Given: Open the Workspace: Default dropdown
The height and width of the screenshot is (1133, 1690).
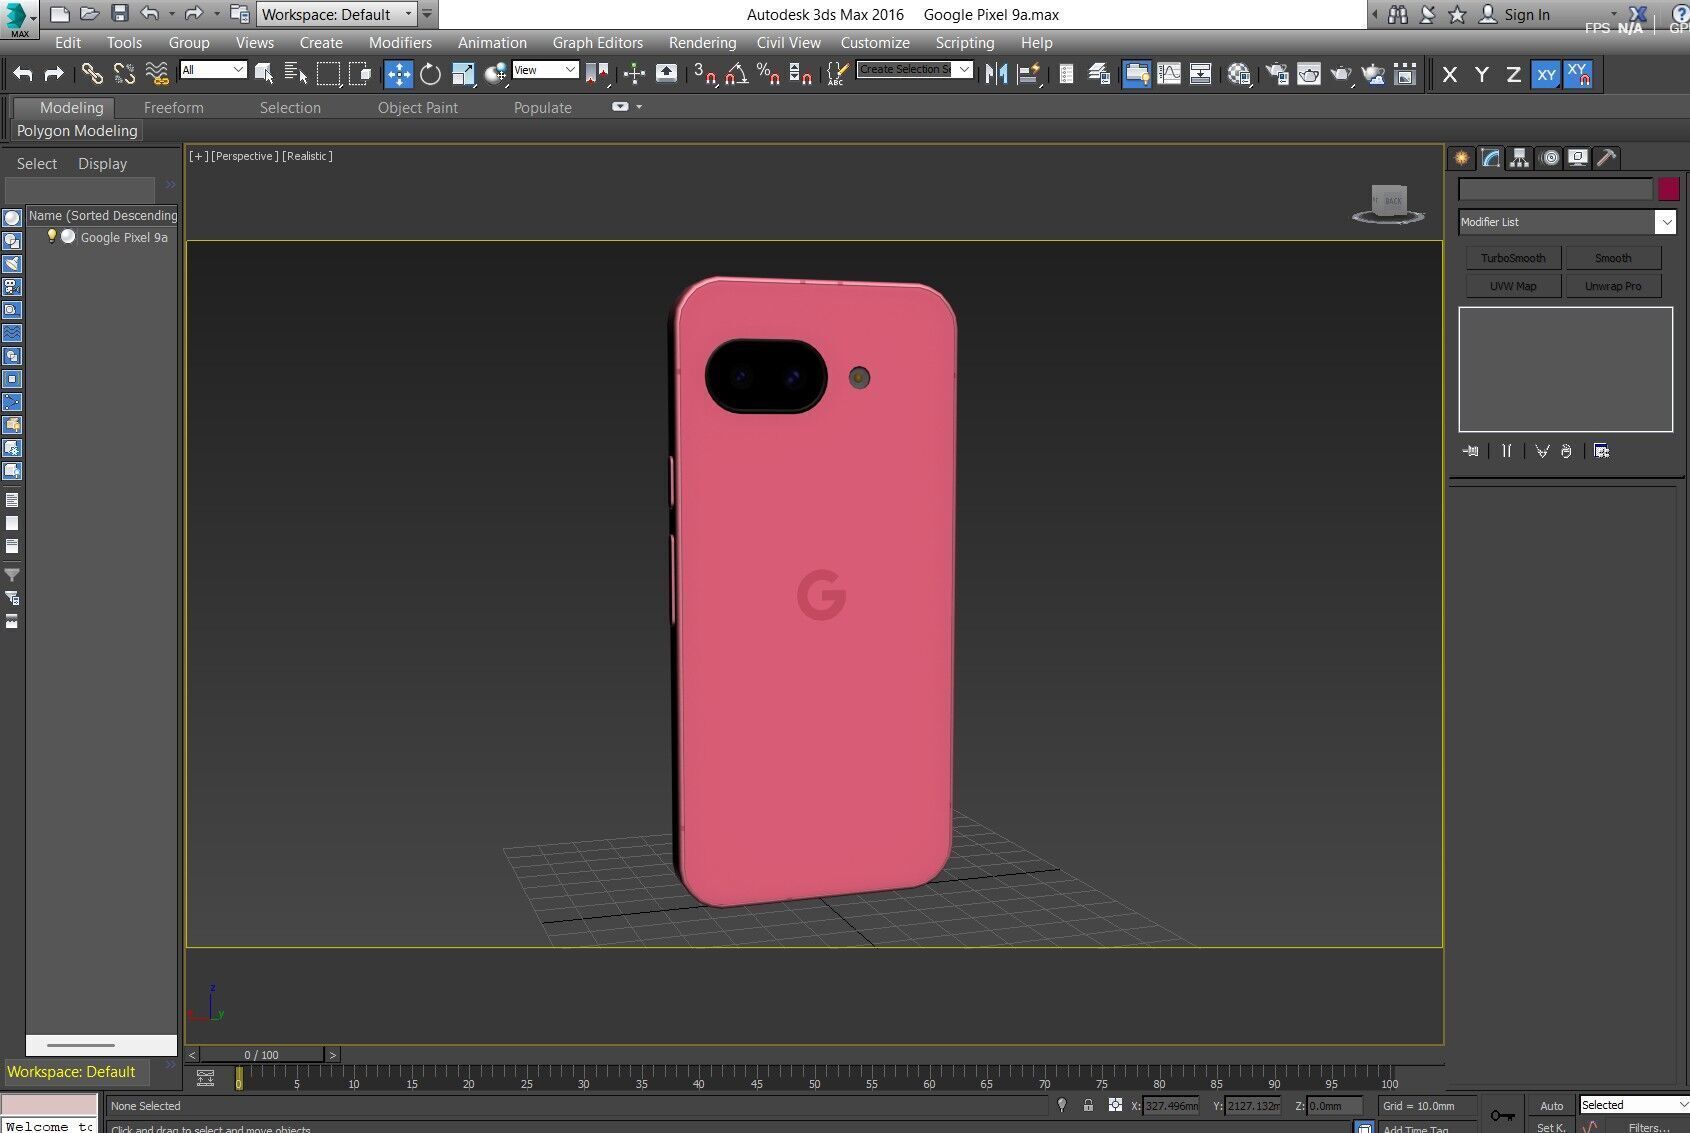Looking at the screenshot, I should pos(336,14).
